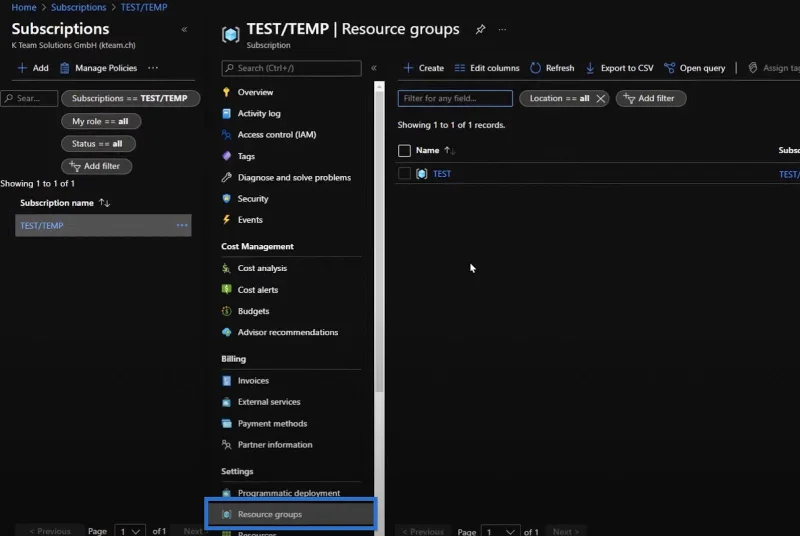The image size is (800, 536).
Task: Click the Assign tags icon
Action: (753, 68)
